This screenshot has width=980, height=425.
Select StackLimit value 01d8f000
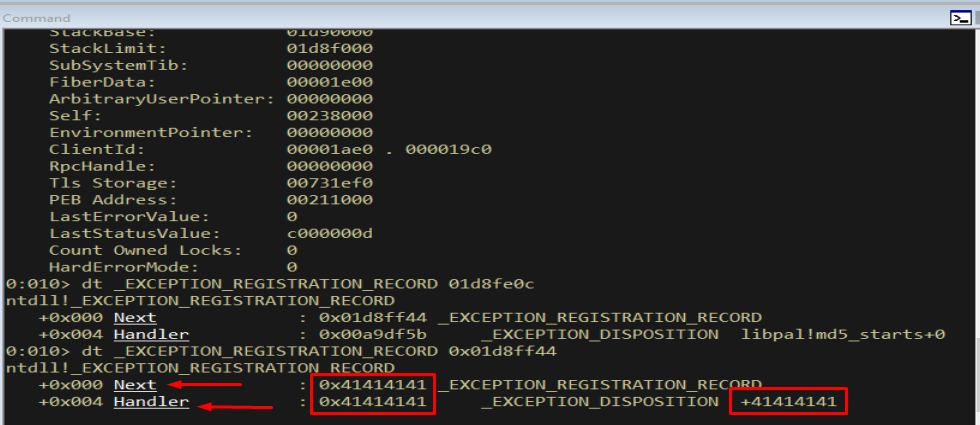pyautogui.click(x=330, y=48)
